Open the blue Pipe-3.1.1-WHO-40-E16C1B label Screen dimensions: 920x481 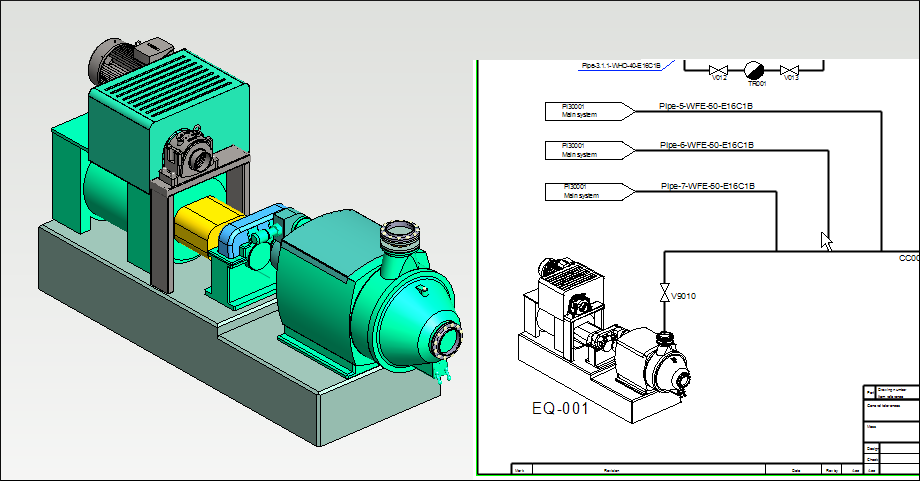coord(621,65)
